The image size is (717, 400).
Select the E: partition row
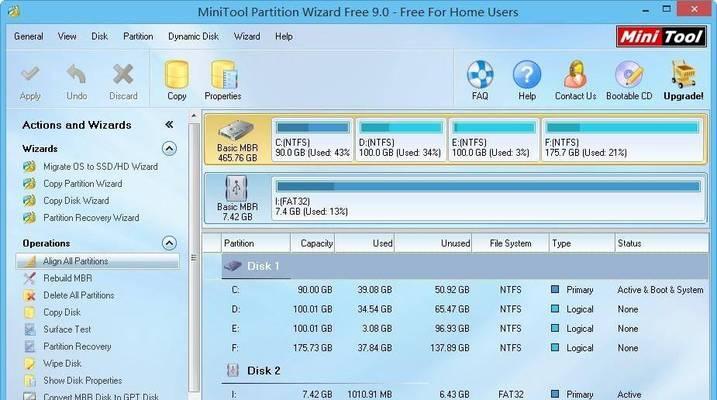pos(465,329)
